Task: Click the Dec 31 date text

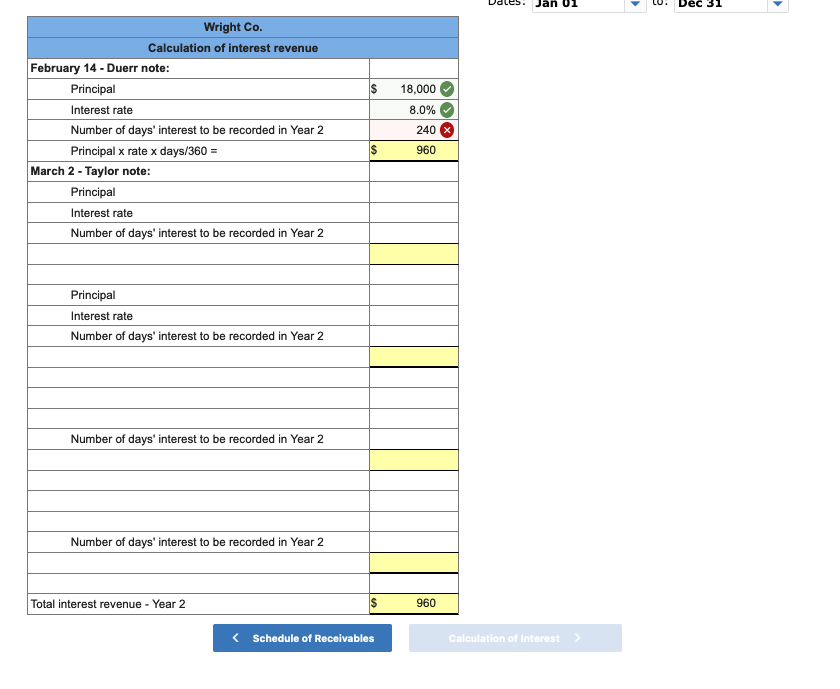Action: [x=700, y=4]
